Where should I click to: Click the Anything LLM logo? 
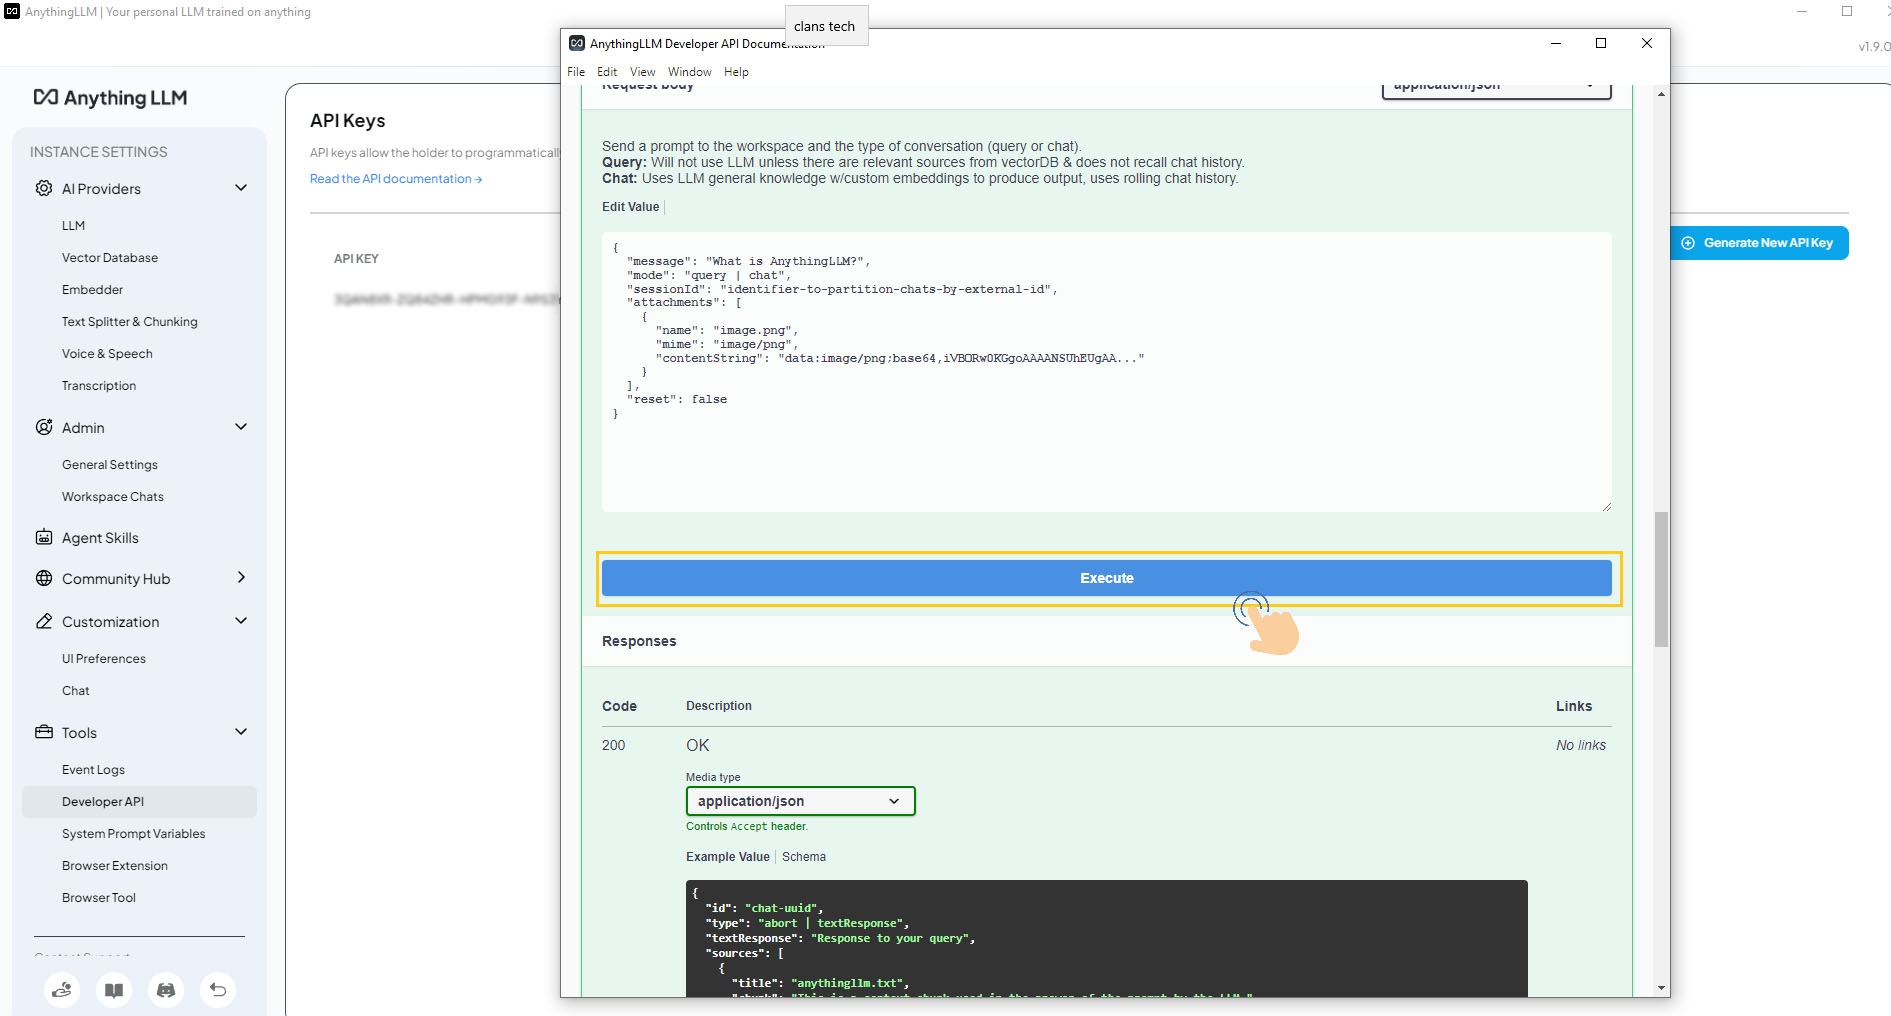[x=108, y=98]
